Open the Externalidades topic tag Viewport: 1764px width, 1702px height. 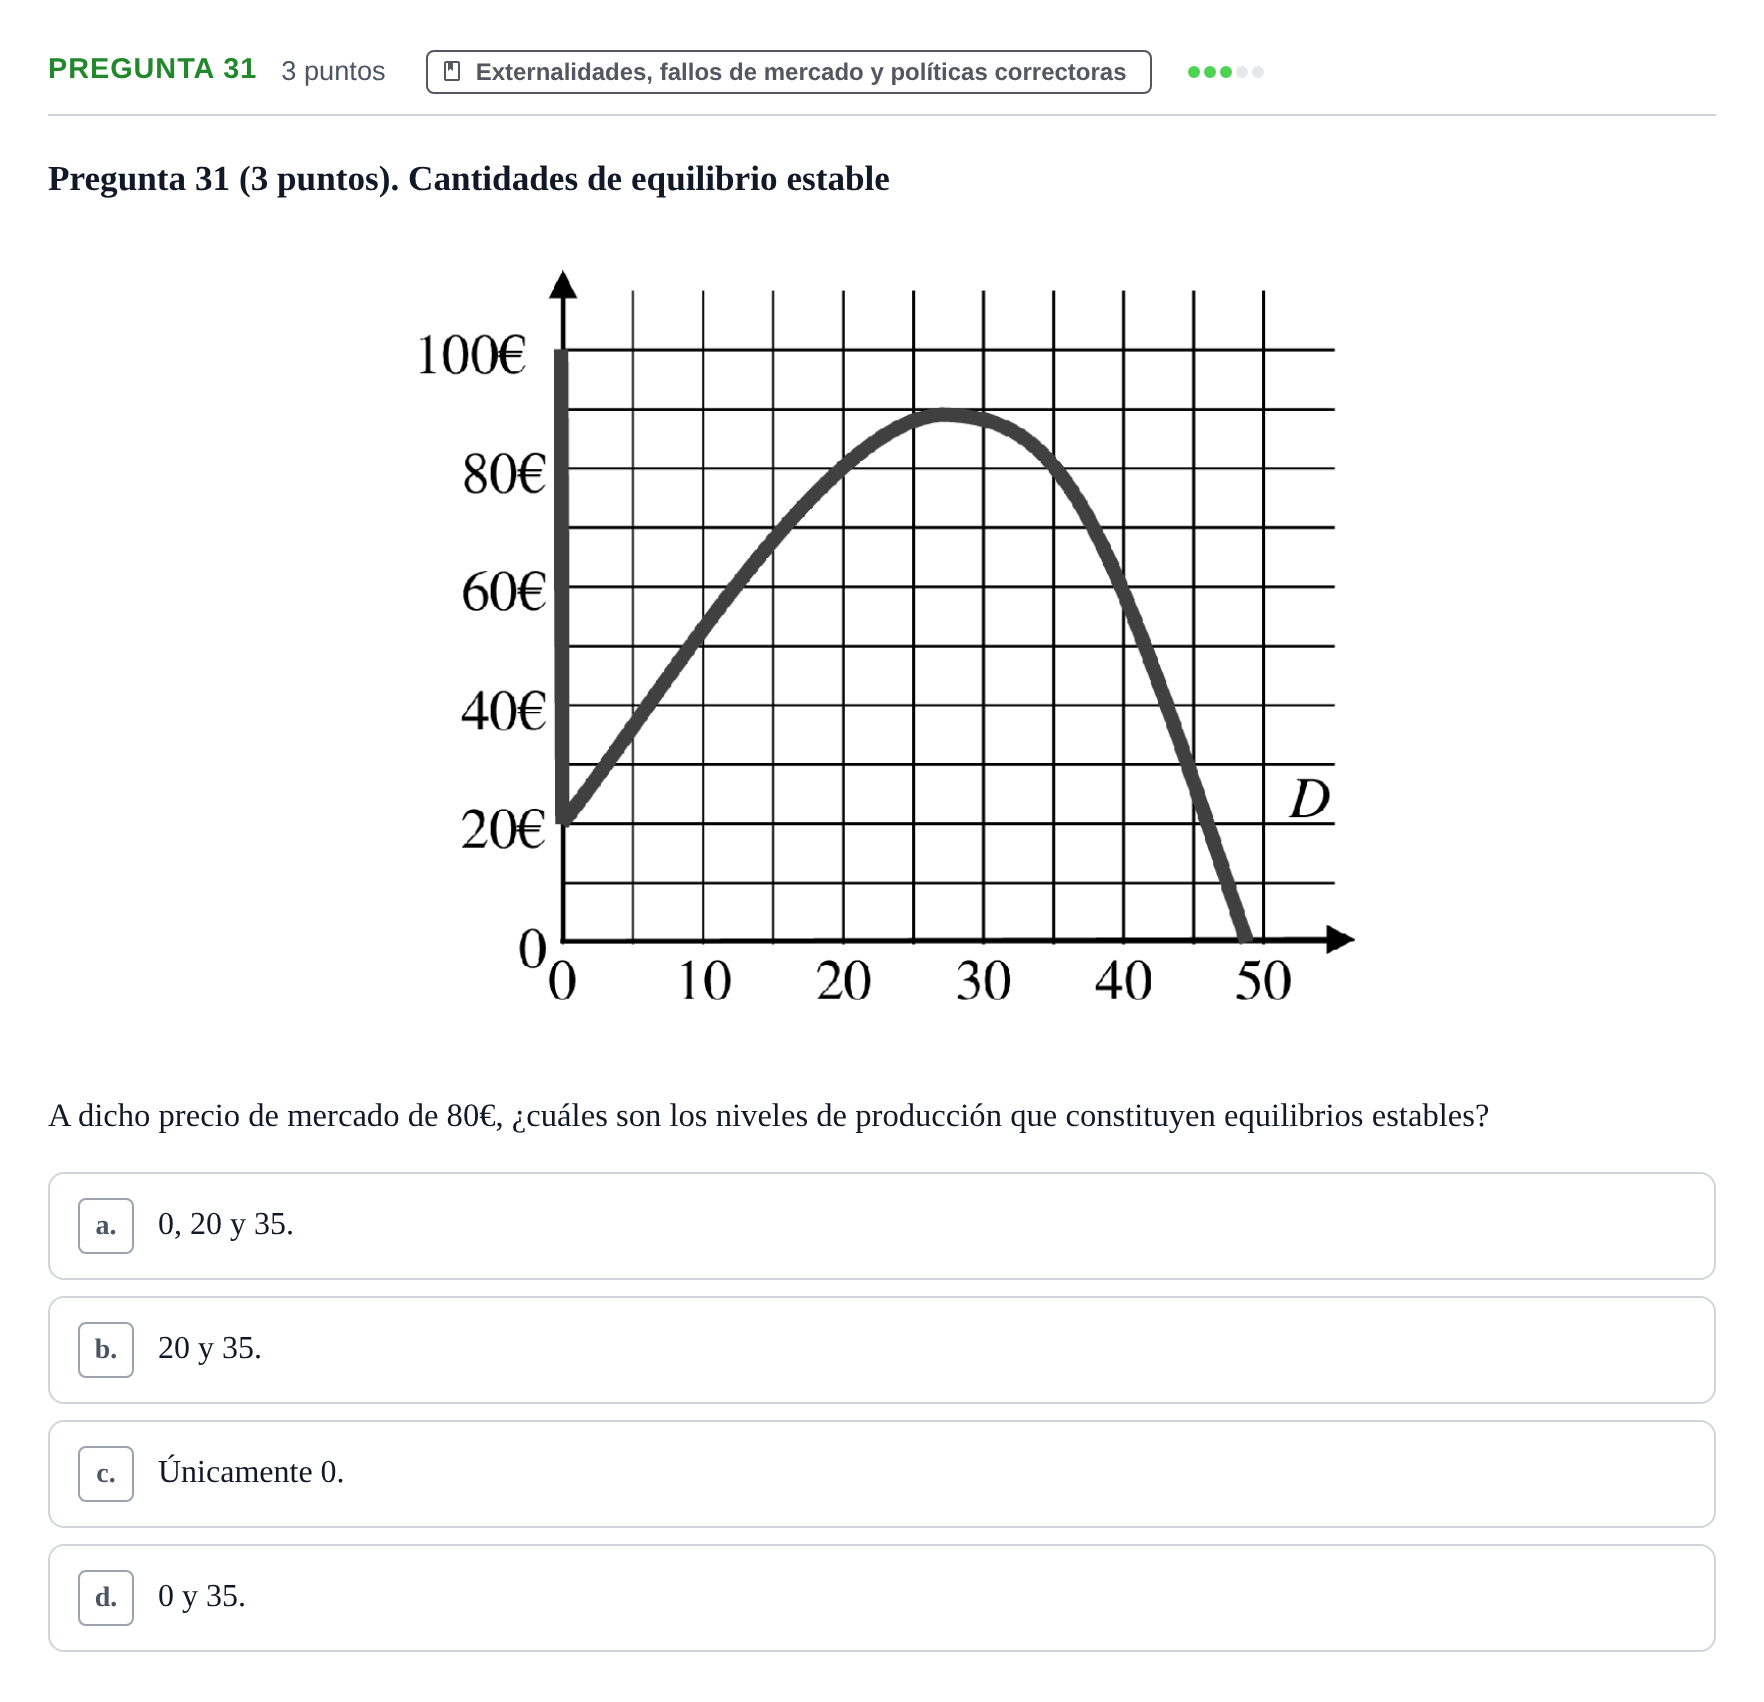[788, 72]
